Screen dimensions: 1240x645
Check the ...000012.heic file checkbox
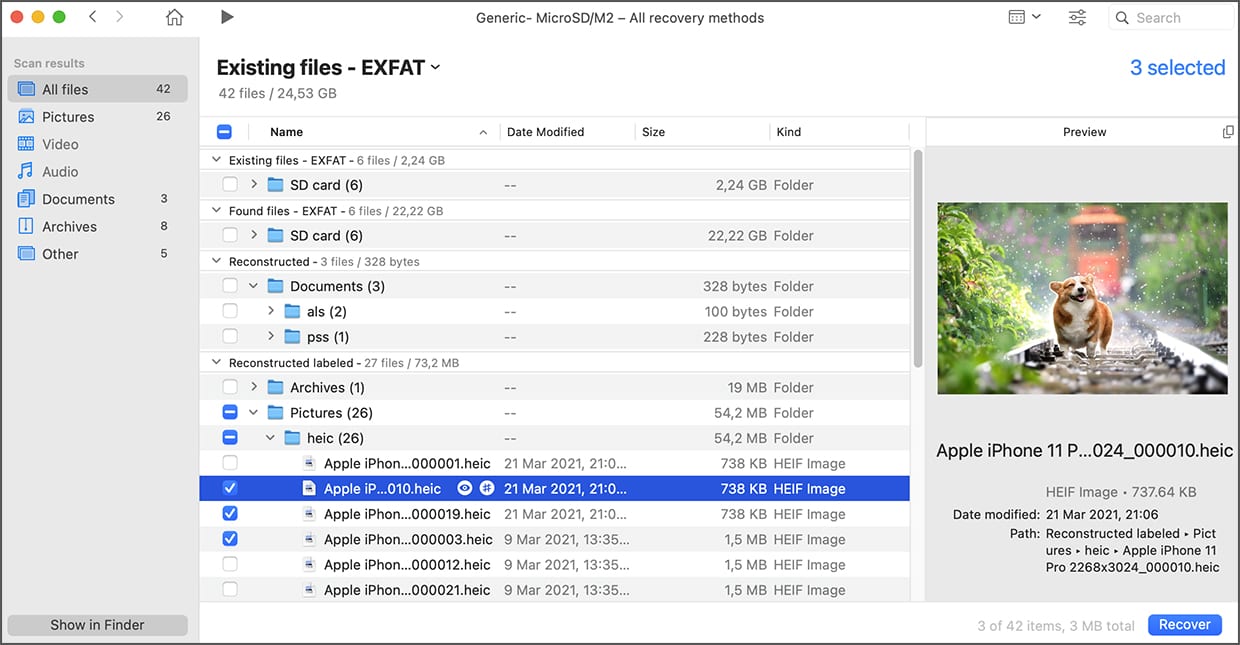(x=230, y=565)
